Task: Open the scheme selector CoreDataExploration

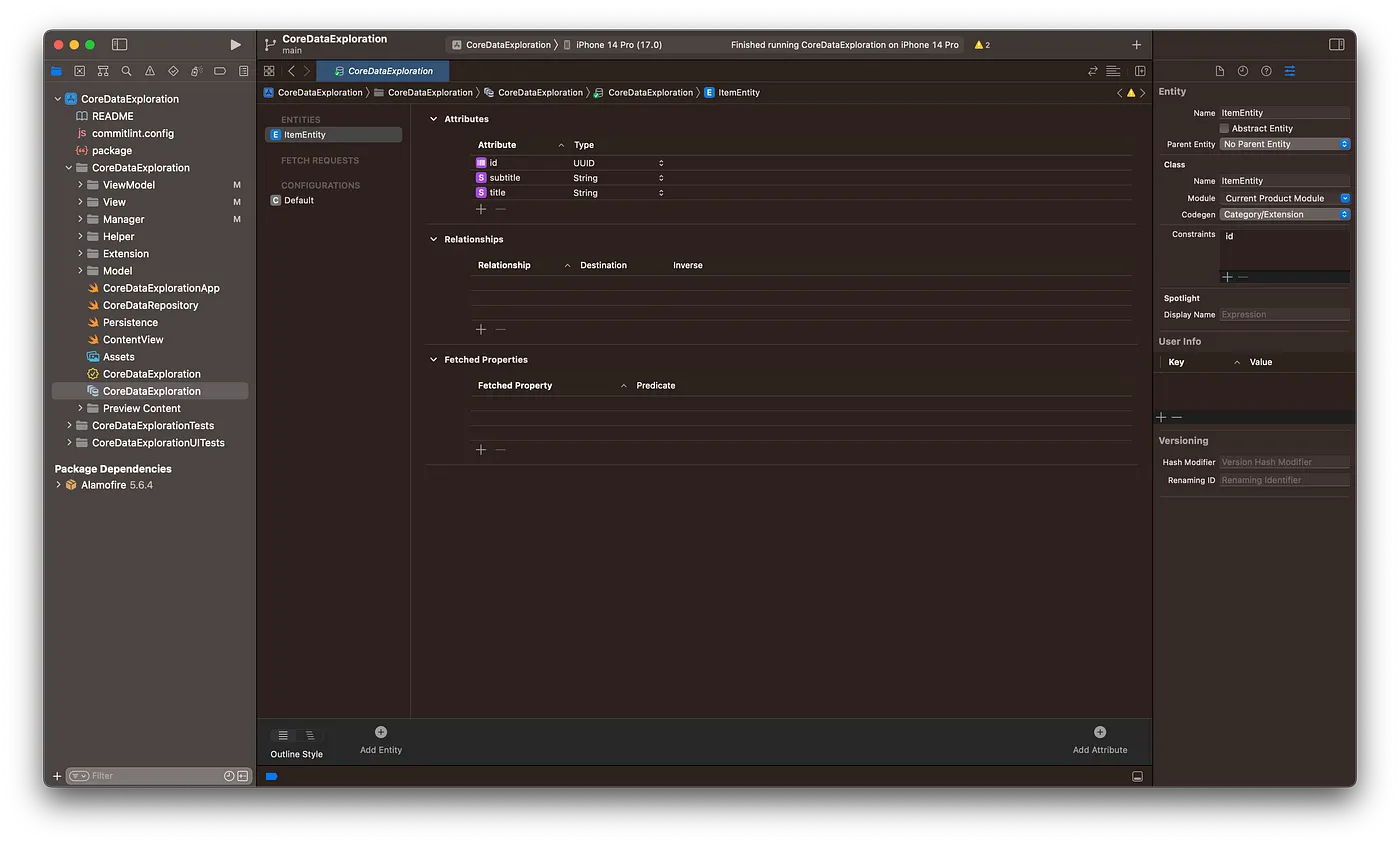Action: pos(501,45)
